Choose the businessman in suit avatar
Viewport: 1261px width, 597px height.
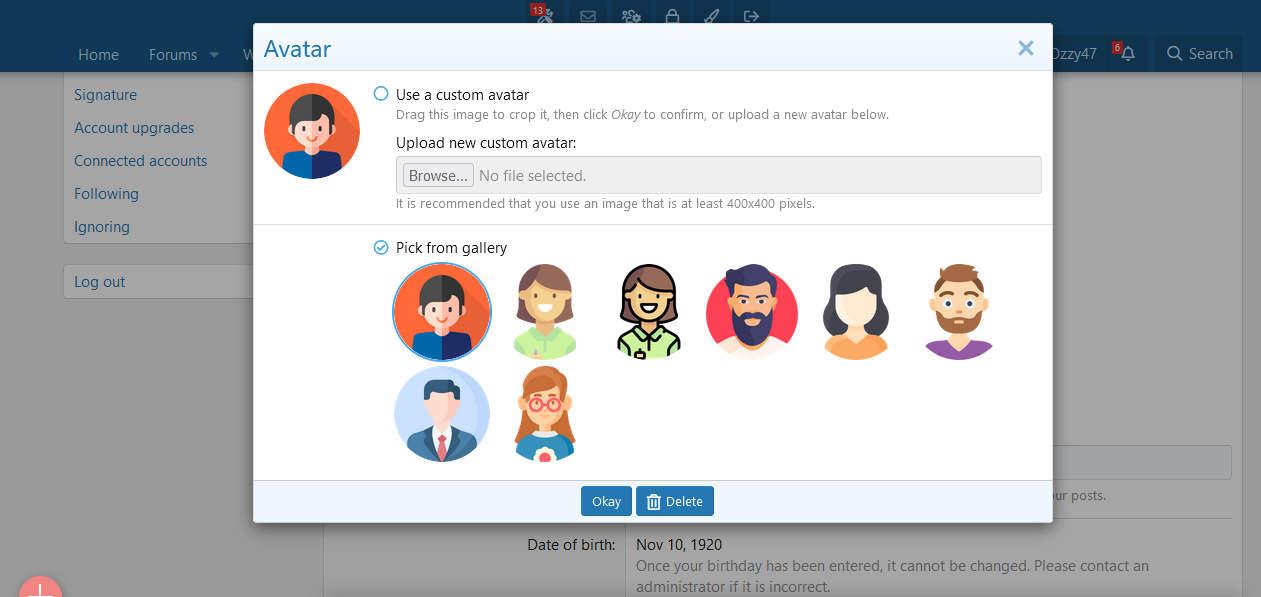click(x=442, y=414)
